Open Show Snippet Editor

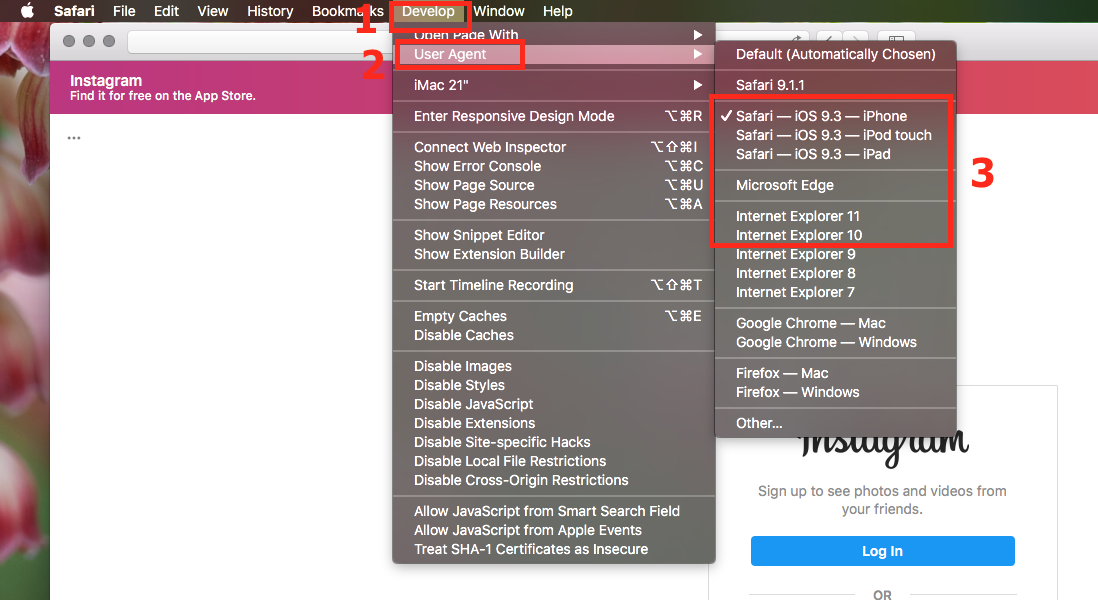[x=554, y=235]
